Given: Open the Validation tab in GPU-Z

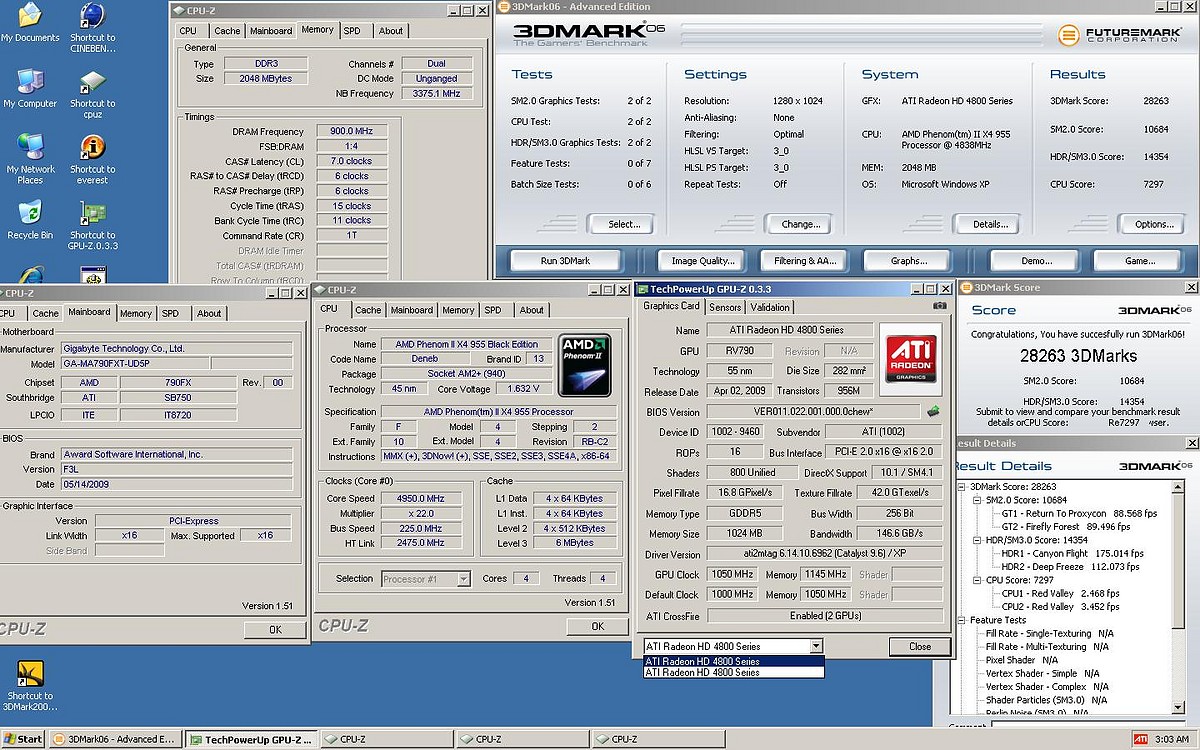Looking at the screenshot, I should point(769,307).
